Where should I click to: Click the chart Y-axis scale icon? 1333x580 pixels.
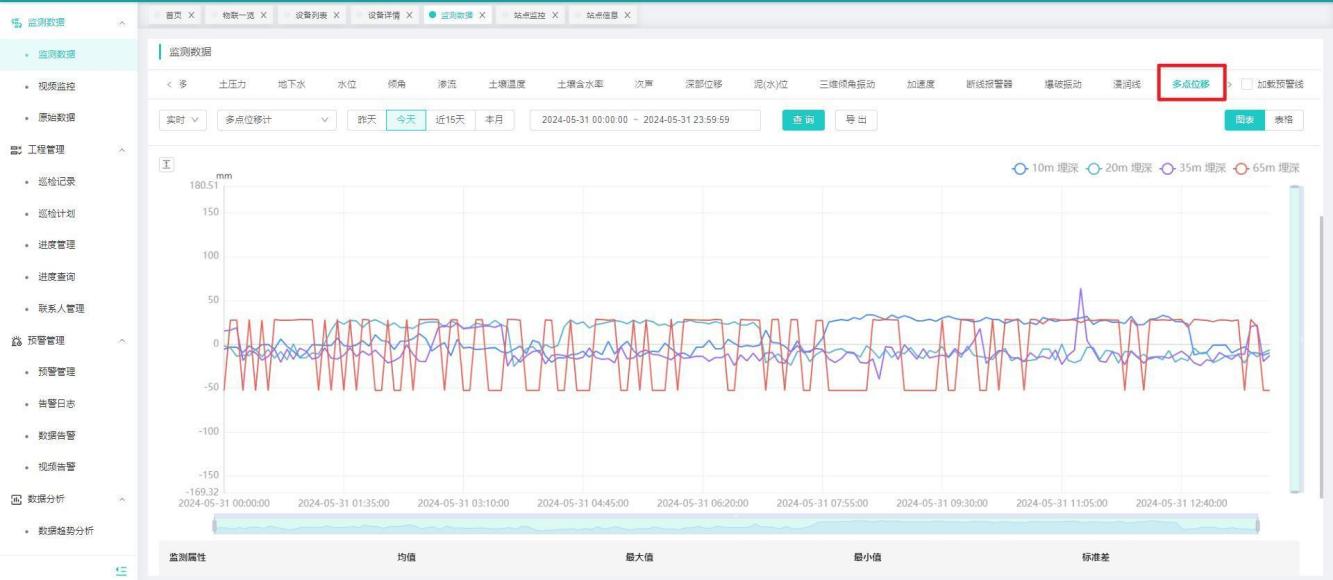(x=168, y=164)
